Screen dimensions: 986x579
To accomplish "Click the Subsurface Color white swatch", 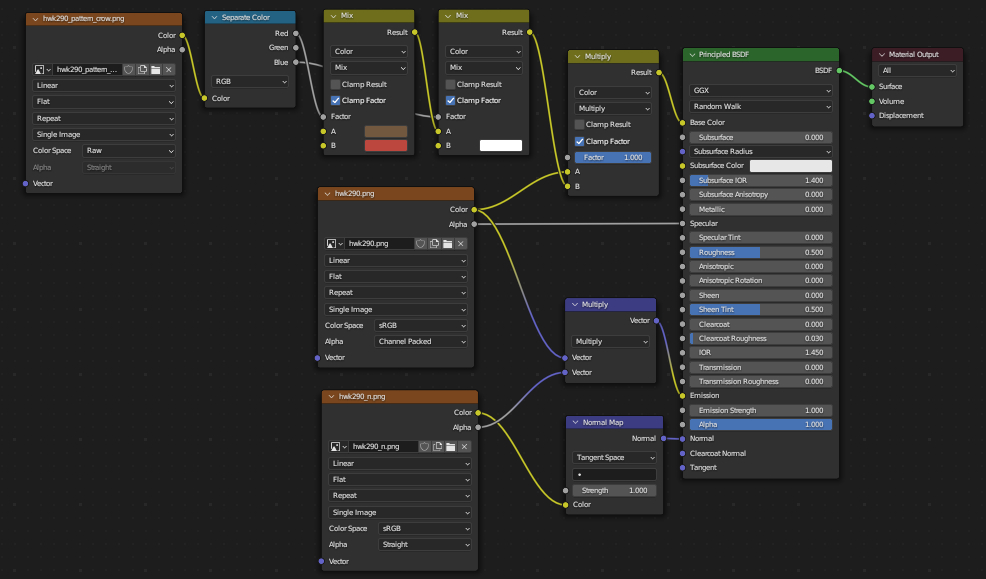I will (x=790, y=166).
